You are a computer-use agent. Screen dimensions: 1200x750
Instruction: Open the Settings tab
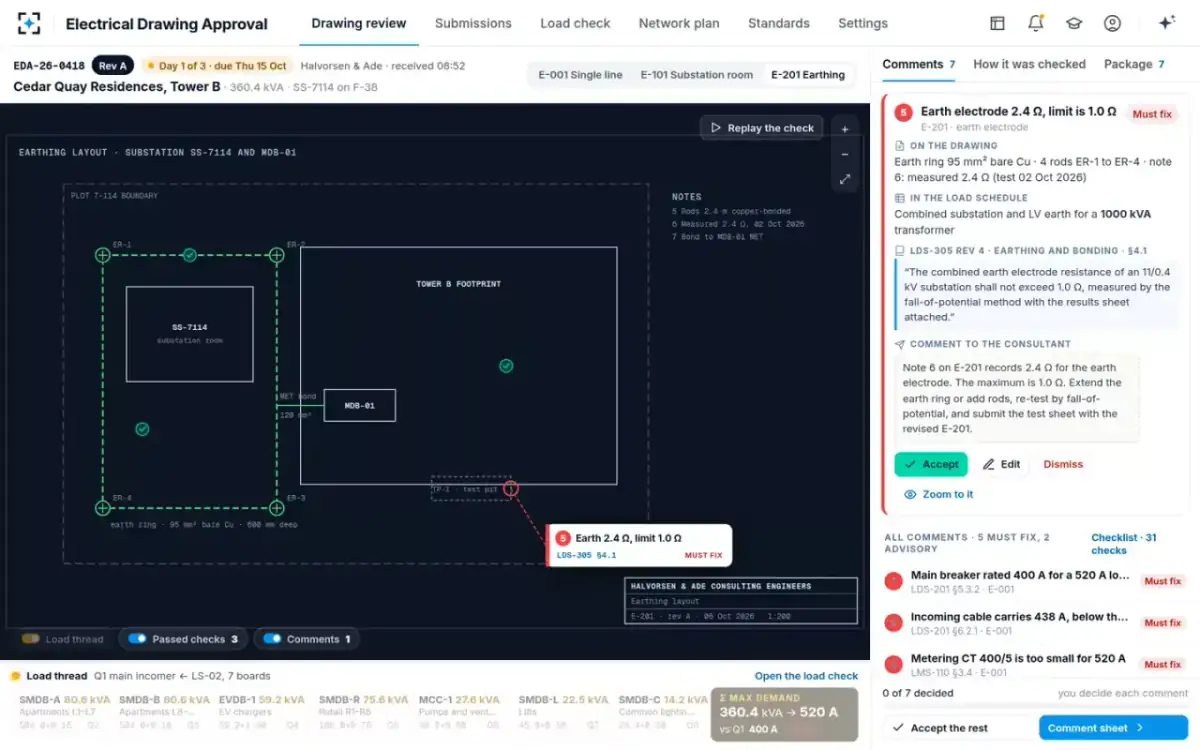[x=863, y=23]
